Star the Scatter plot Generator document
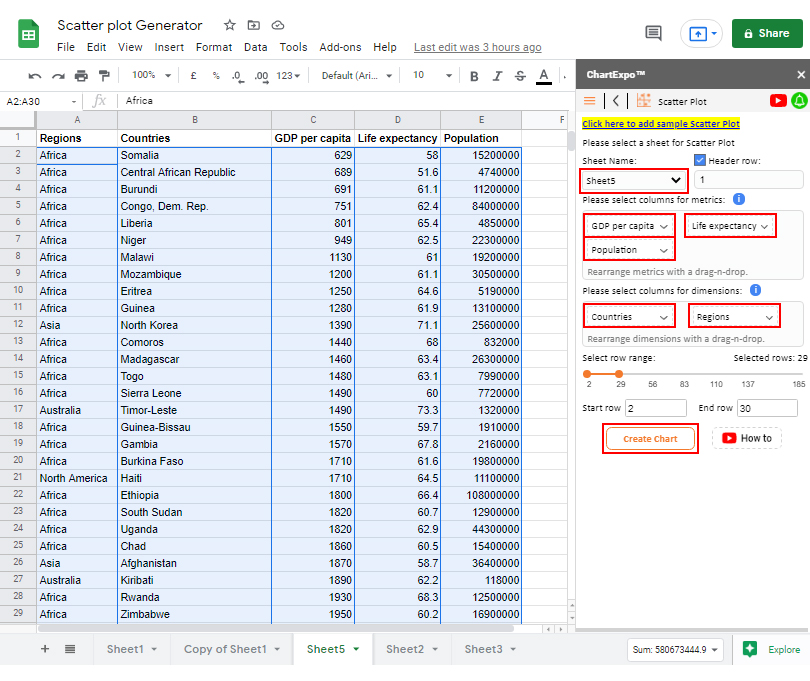 [x=230, y=25]
